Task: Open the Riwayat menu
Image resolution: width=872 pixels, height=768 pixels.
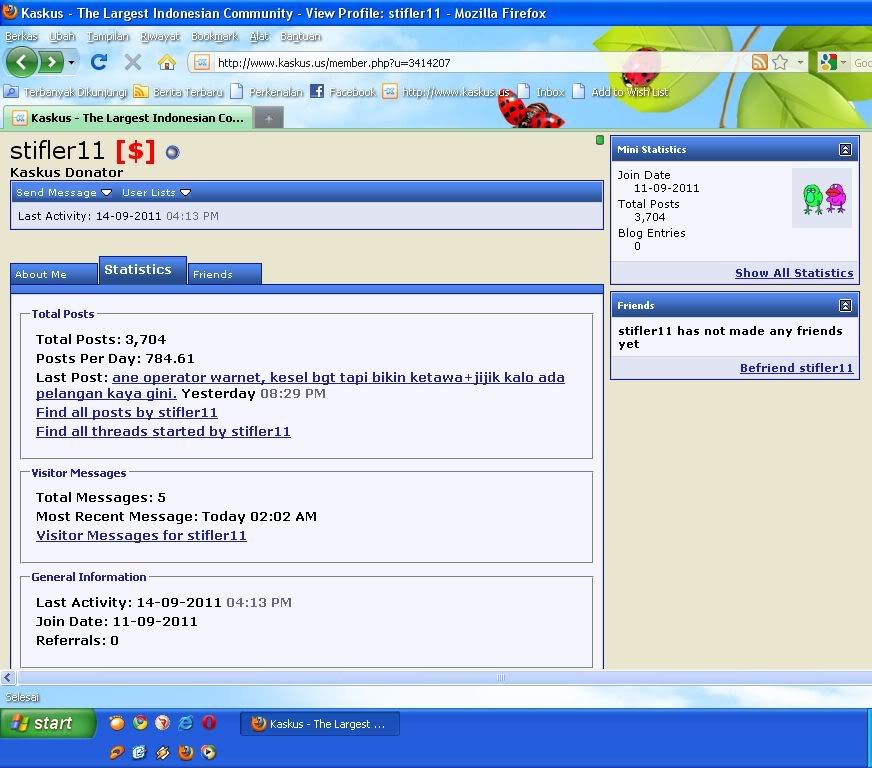Action: click(160, 36)
